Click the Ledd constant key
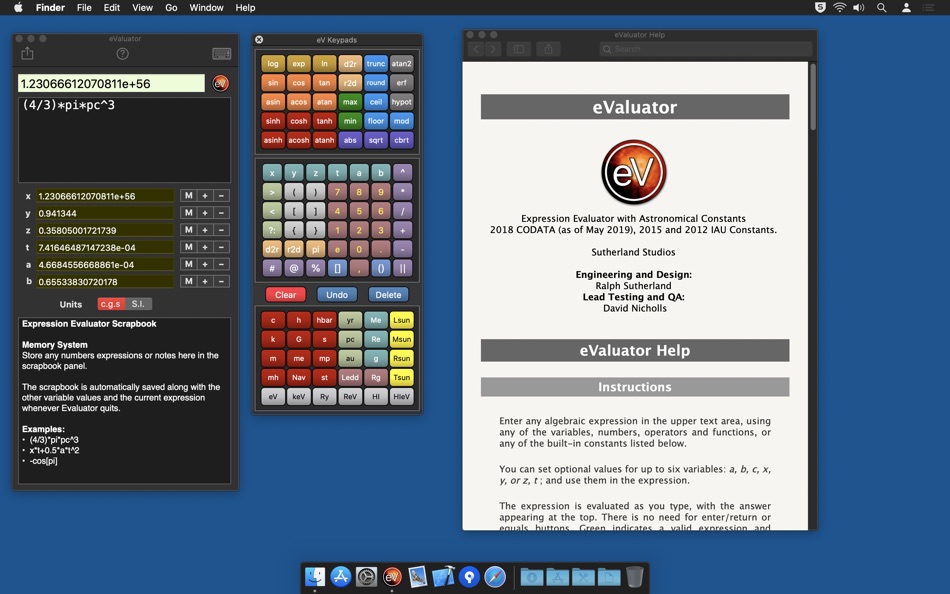Image resolution: width=950 pixels, height=594 pixels. click(350, 377)
